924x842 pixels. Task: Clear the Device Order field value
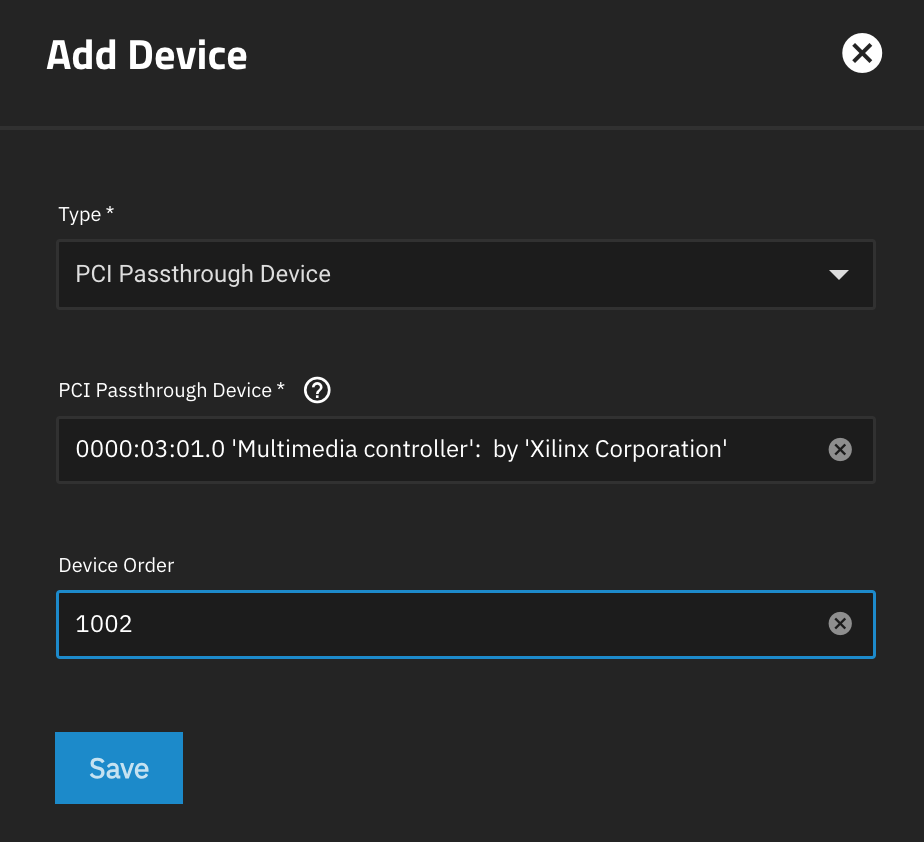coord(840,623)
